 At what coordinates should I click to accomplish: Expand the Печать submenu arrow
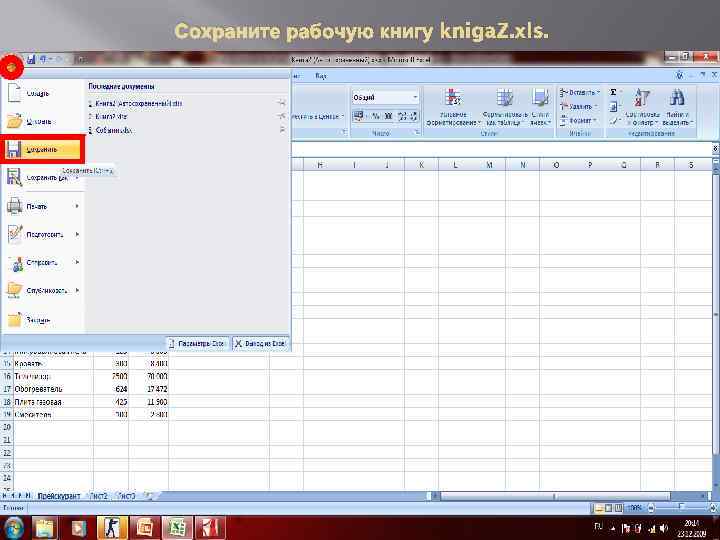point(77,206)
